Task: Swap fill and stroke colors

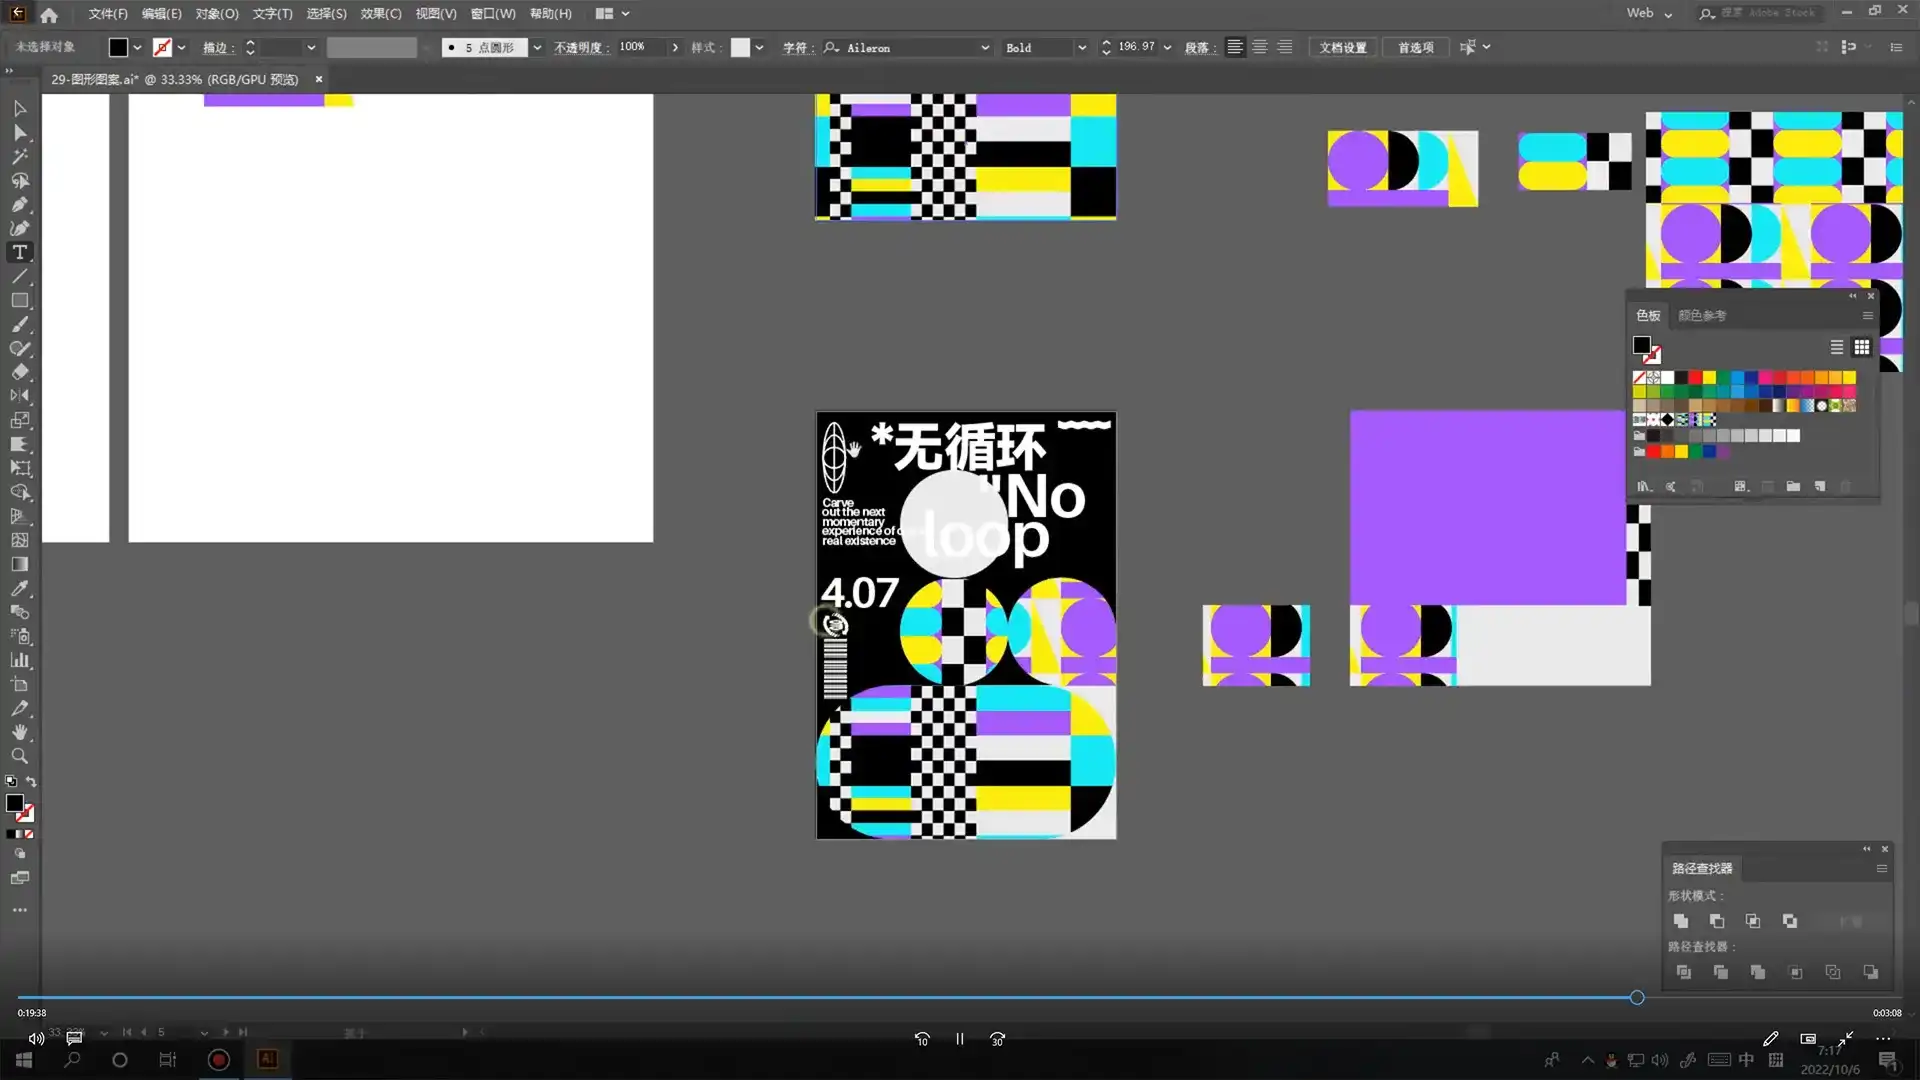Action: pyautogui.click(x=31, y=782)
